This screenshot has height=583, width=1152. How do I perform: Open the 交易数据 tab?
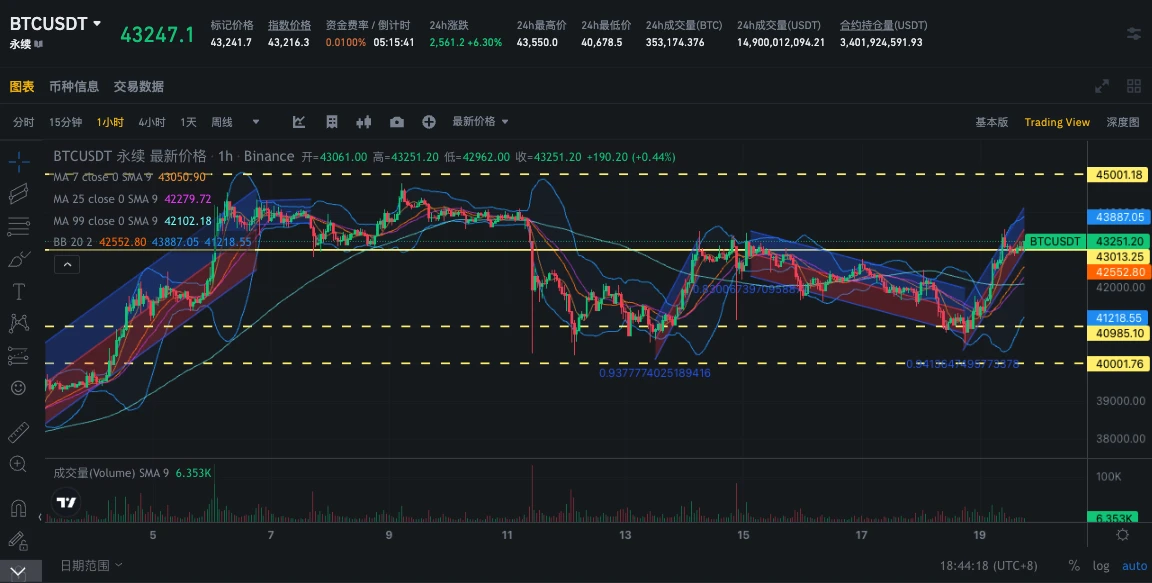tap(139, 87)
